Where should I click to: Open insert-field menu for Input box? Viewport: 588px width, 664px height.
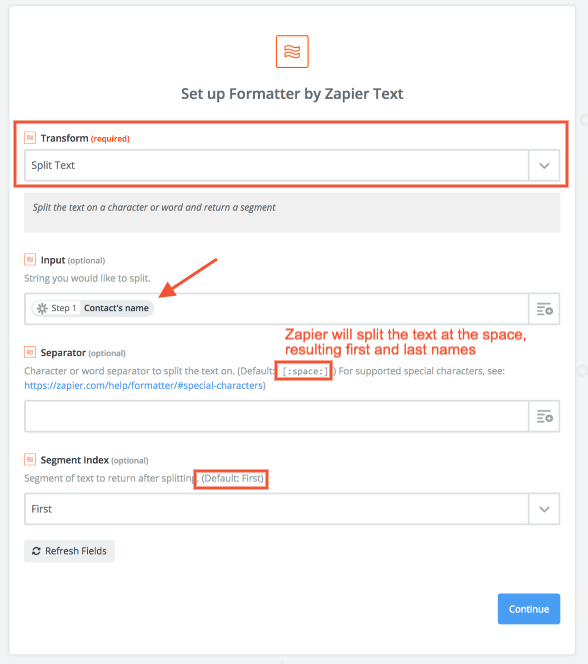pyautogui.click(x=544, y=309)
